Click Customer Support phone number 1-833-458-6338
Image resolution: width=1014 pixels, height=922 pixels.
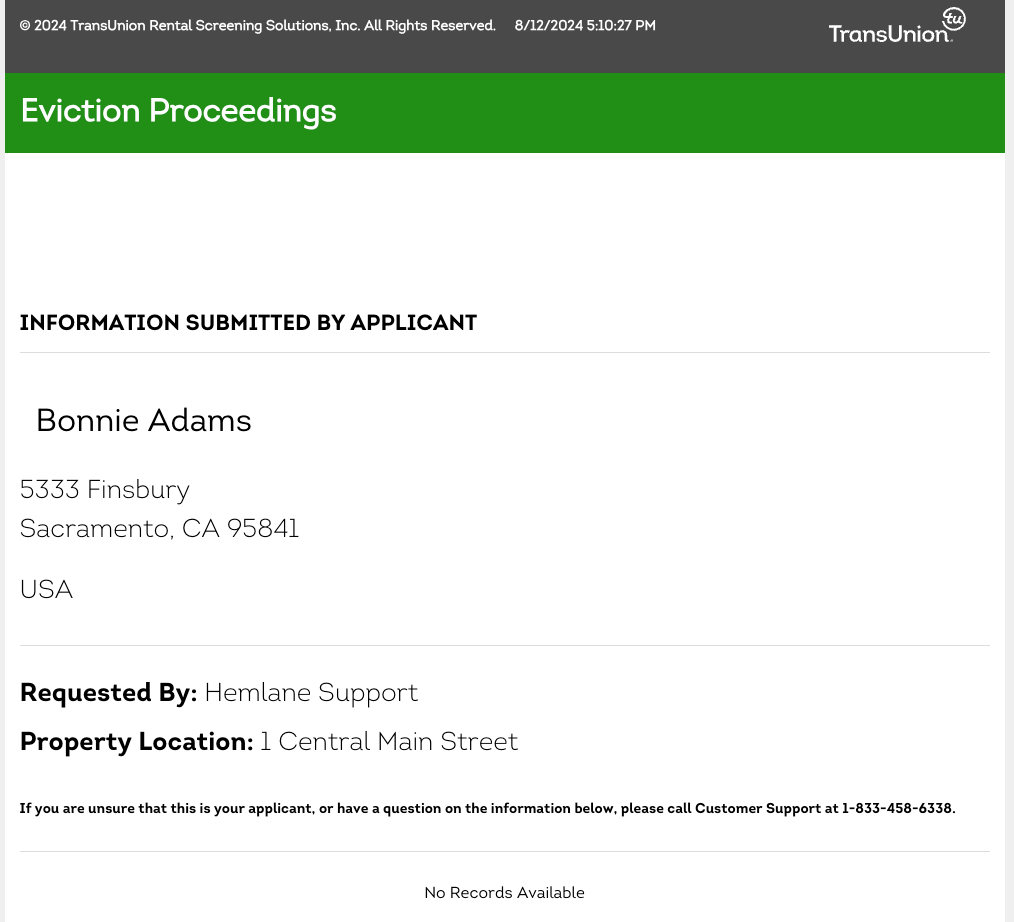click(x=897, y=808)
